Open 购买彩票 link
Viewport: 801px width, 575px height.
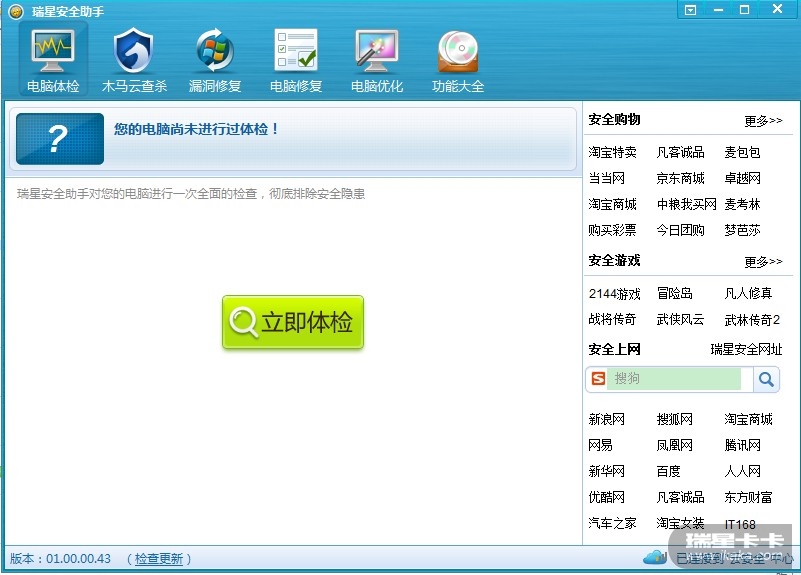point(612,230)
